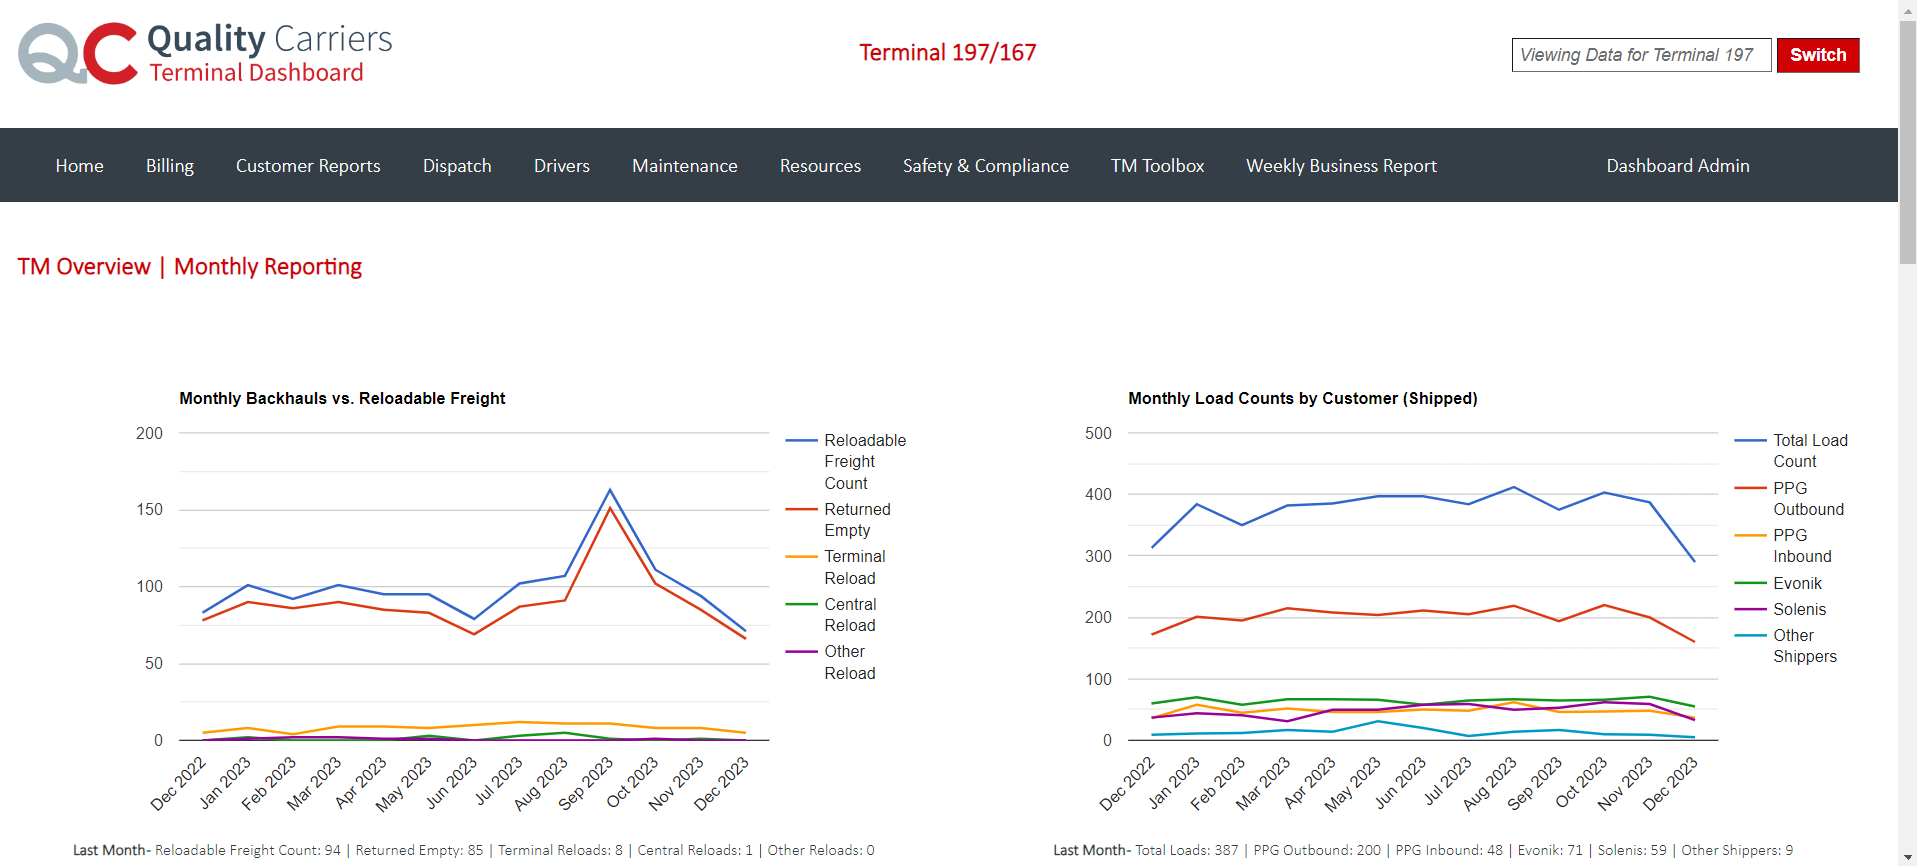
Task: Click the Terminal Dashboard subtitle text
Action: click(256, 73)
